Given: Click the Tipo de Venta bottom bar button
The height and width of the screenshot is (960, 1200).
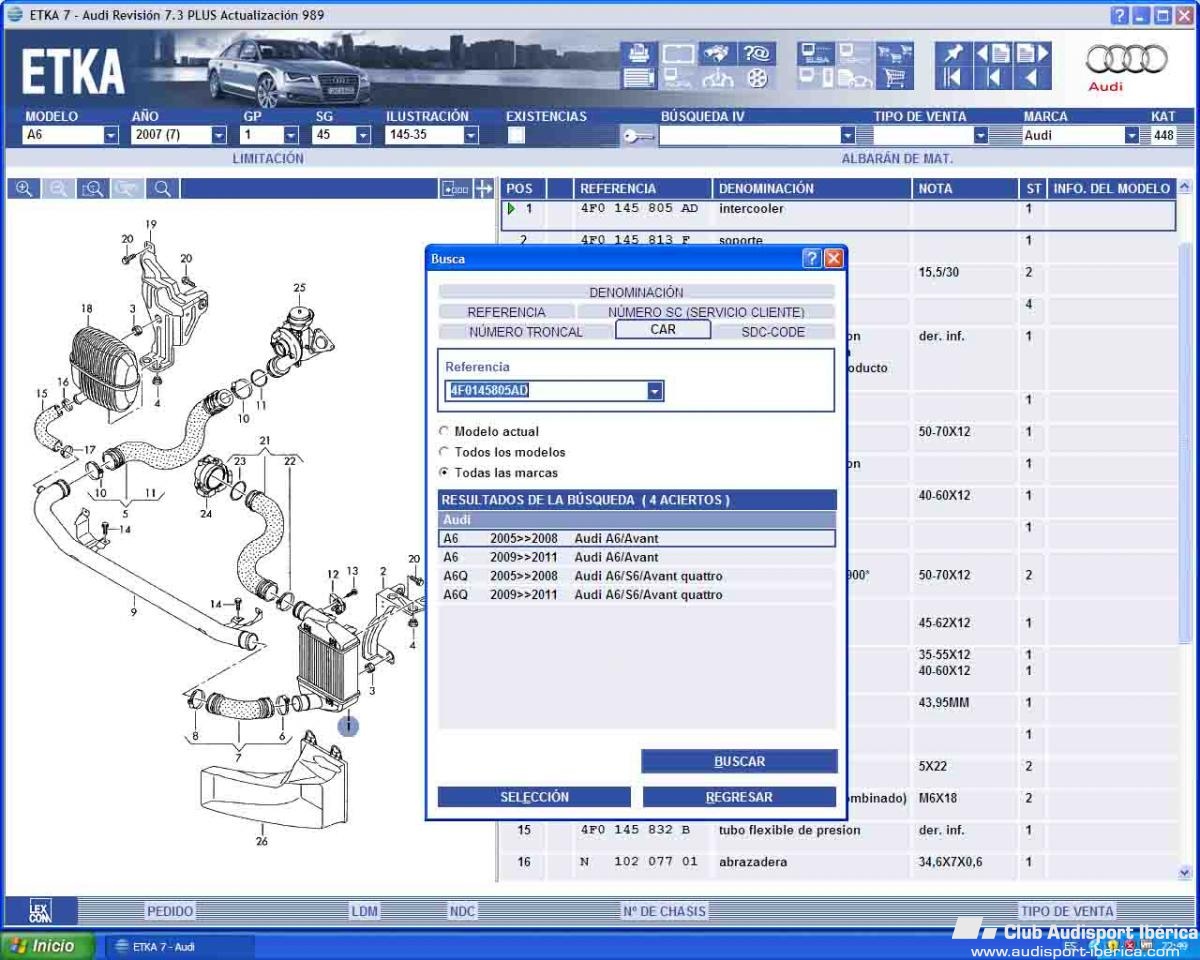Looking at the screenshot, I should pos(1066,911).
